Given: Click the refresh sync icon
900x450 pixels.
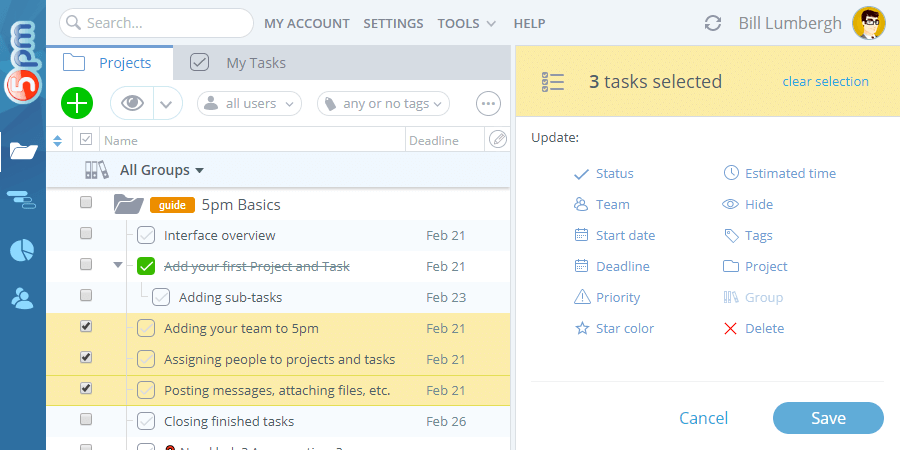Looking at the screenshot, I should [x=713, y=24].
